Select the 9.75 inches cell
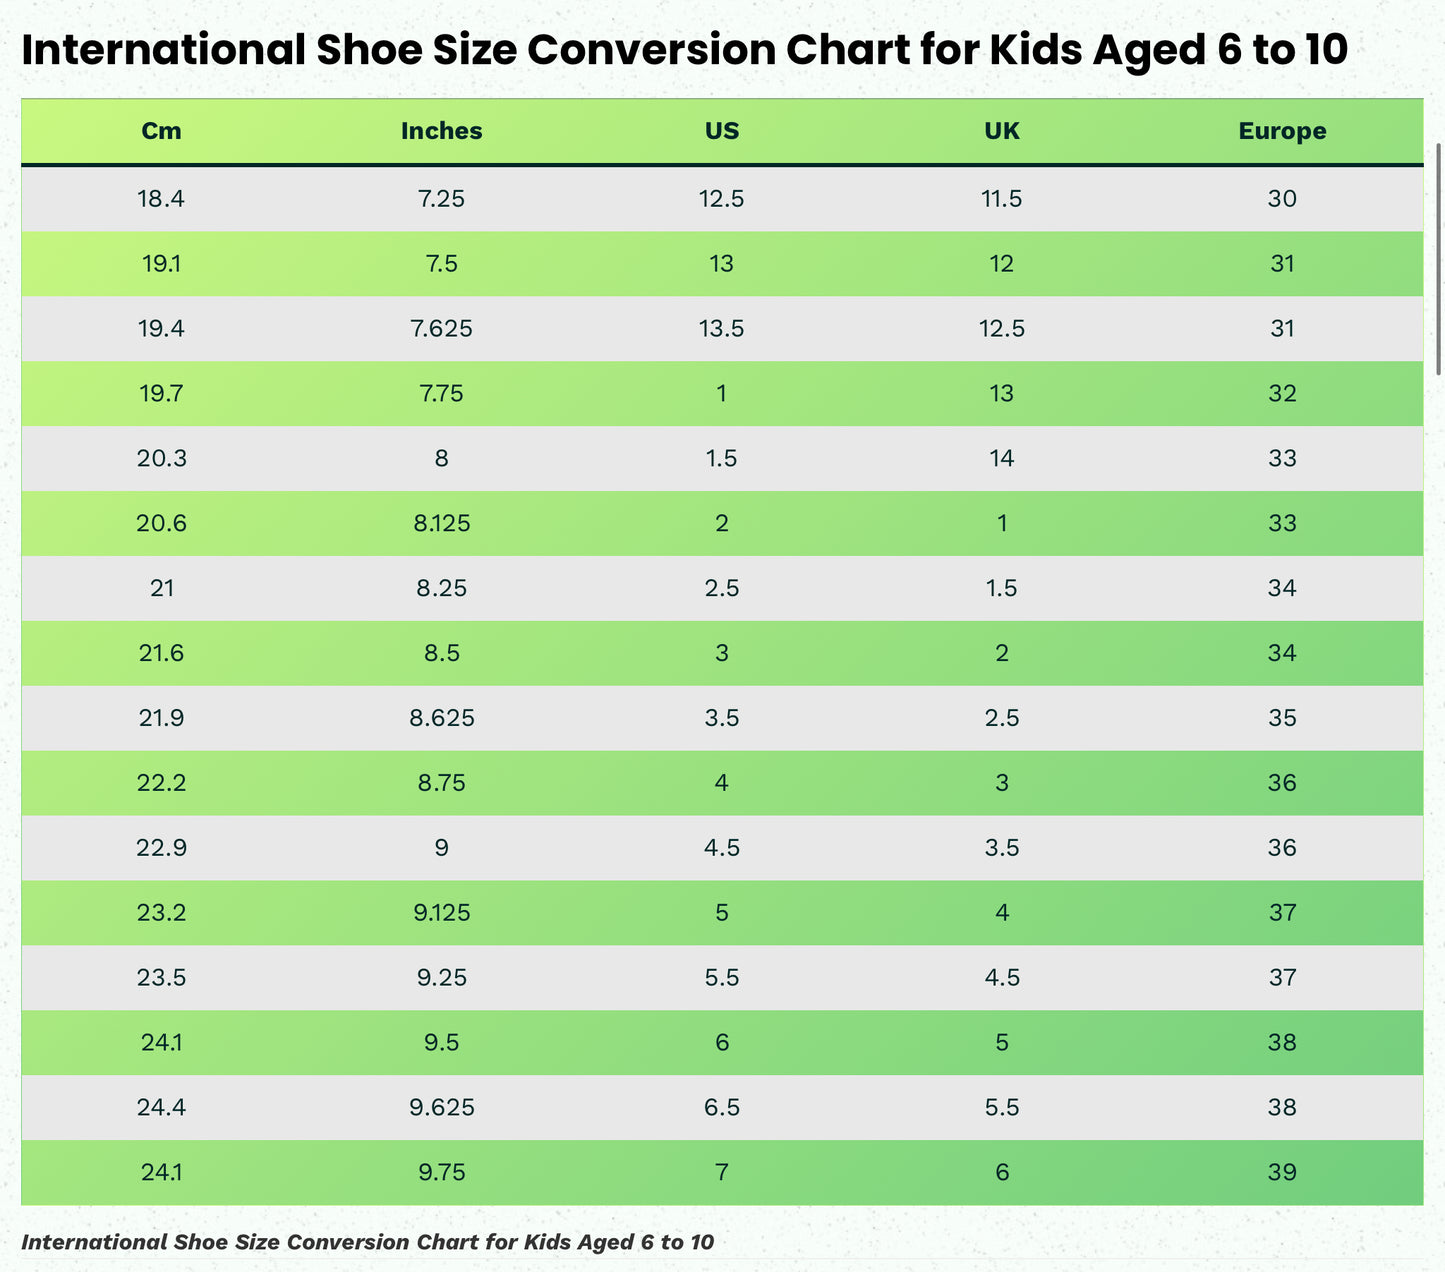 coord(441,1172)
